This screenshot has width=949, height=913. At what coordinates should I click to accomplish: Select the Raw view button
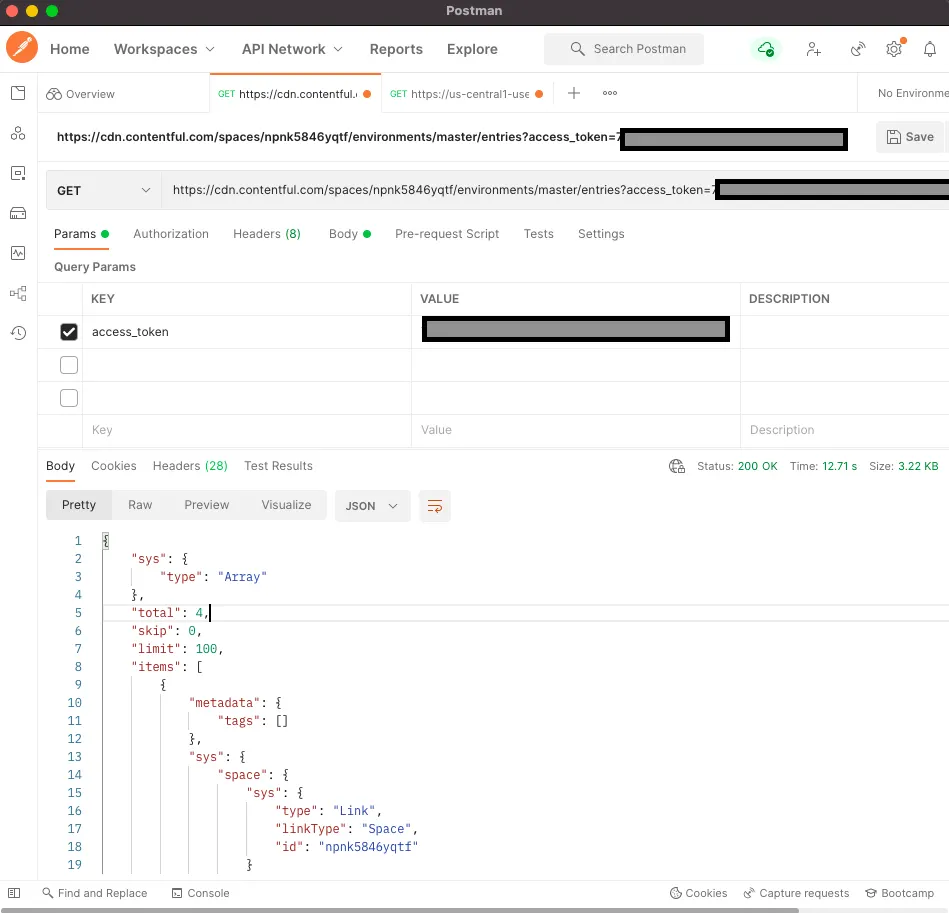coord(140,505)
